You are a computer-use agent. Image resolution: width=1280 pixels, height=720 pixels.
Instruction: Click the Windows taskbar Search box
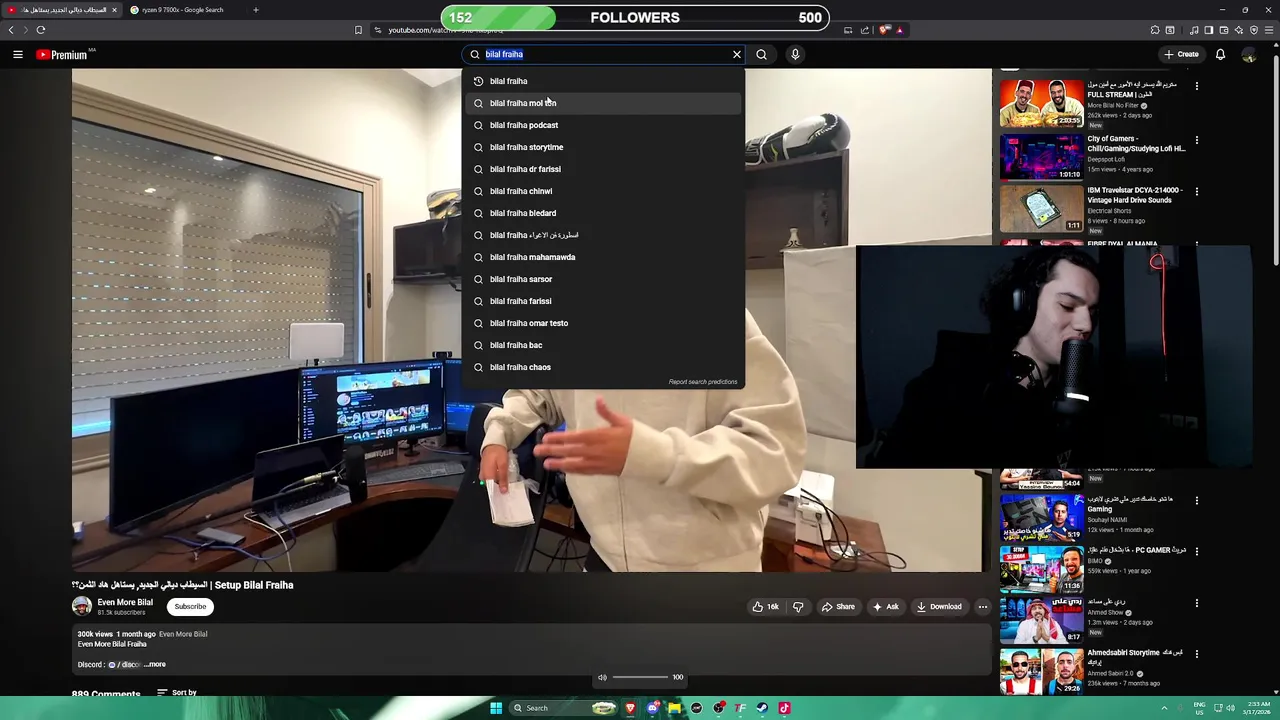point(564,708)
